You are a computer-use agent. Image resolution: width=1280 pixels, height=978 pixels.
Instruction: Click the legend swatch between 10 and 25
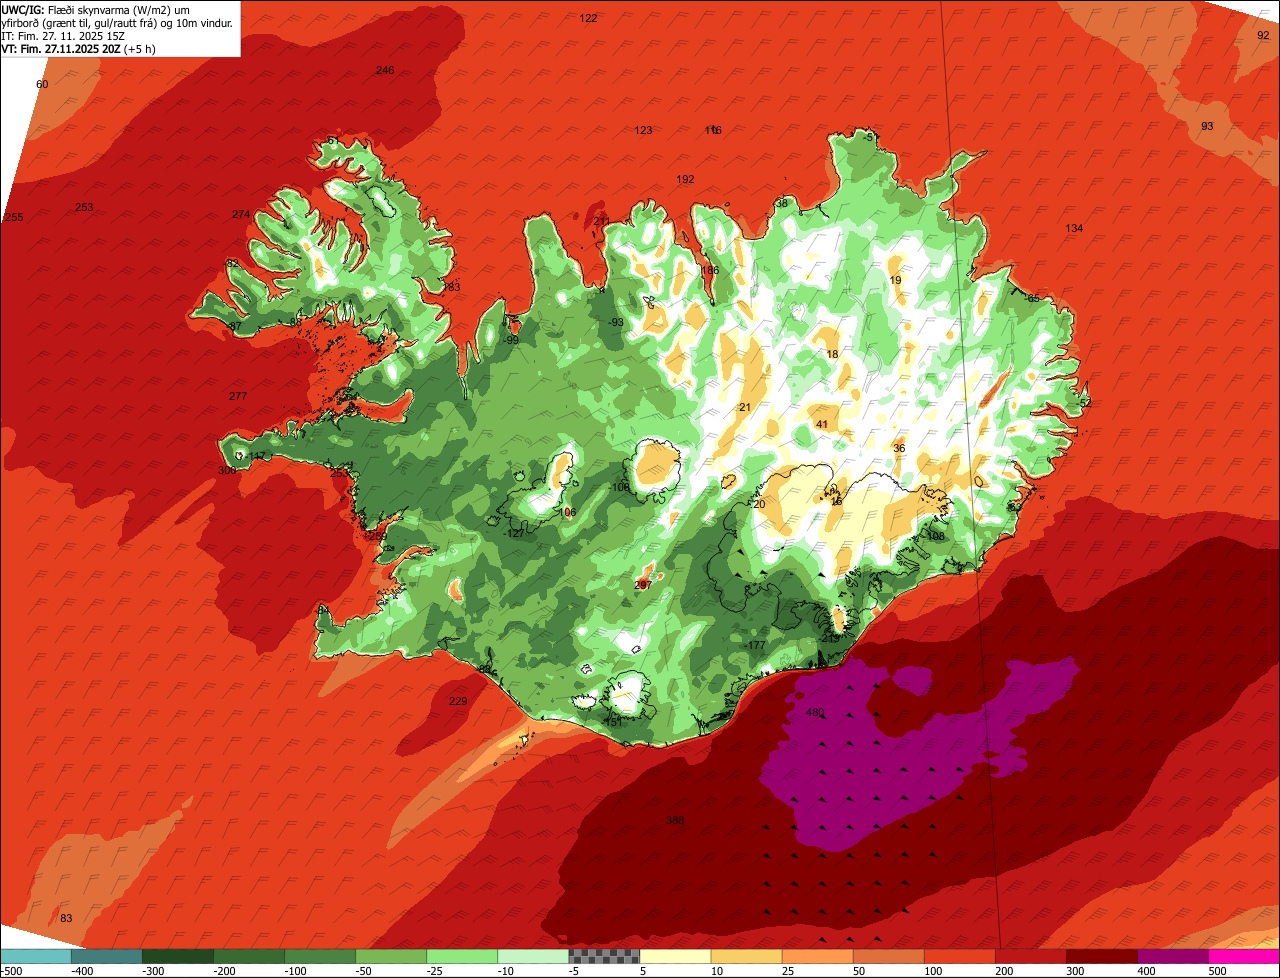746,956
